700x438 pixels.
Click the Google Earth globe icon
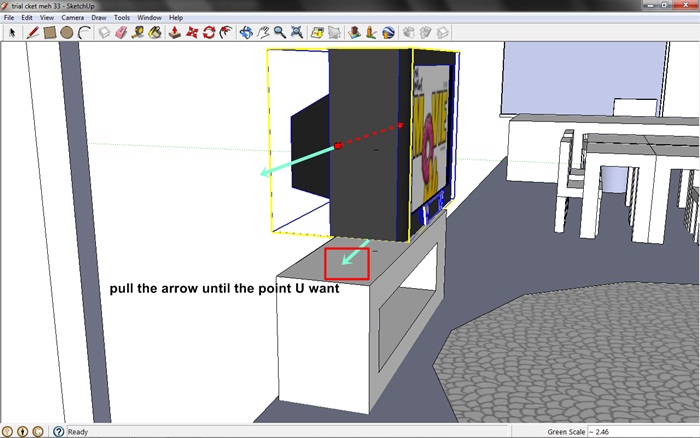point(388,33)
